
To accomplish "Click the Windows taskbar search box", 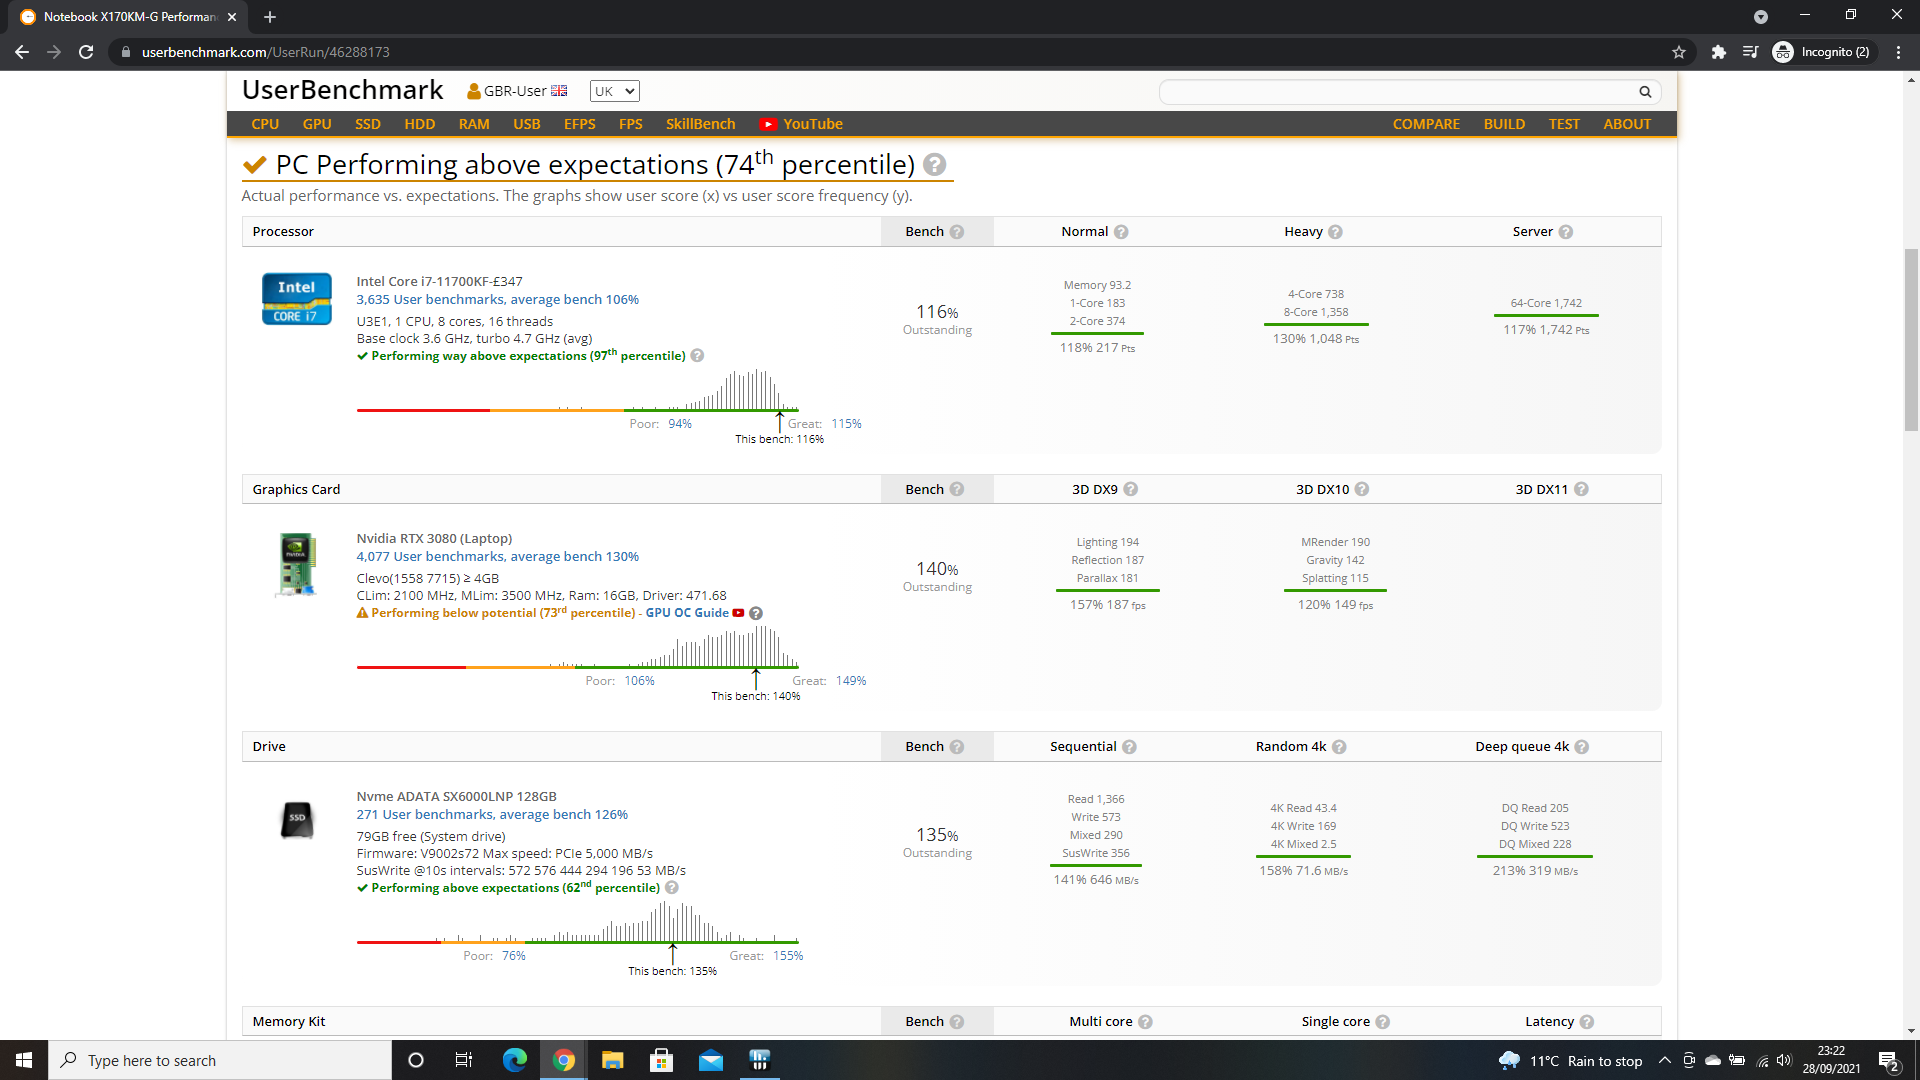I will pyautogui.click(x=220, y=1060).
